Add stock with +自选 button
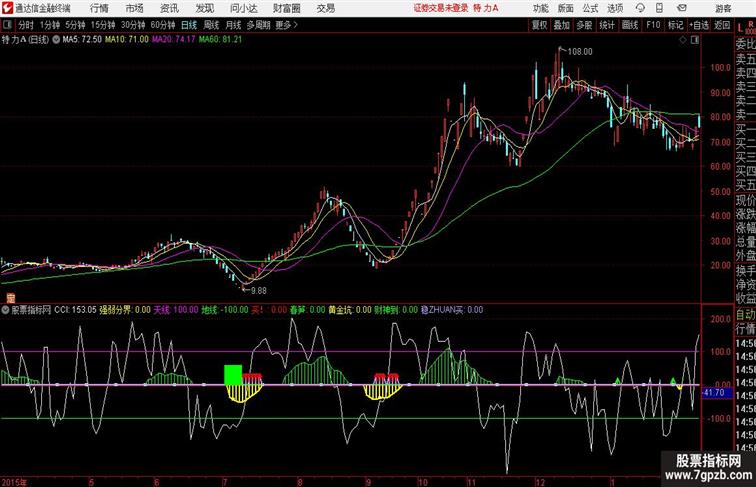 699,25
